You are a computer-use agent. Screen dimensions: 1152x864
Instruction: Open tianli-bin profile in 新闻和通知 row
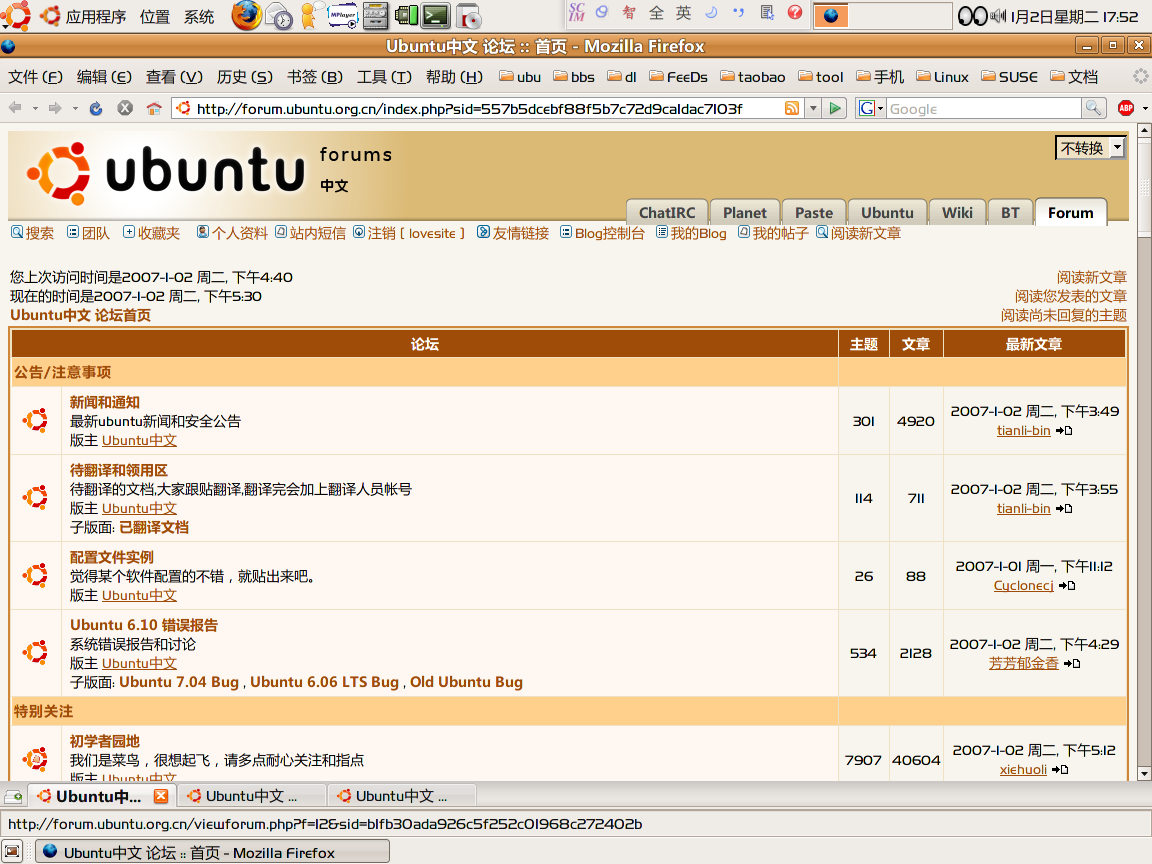[1023, 431]
